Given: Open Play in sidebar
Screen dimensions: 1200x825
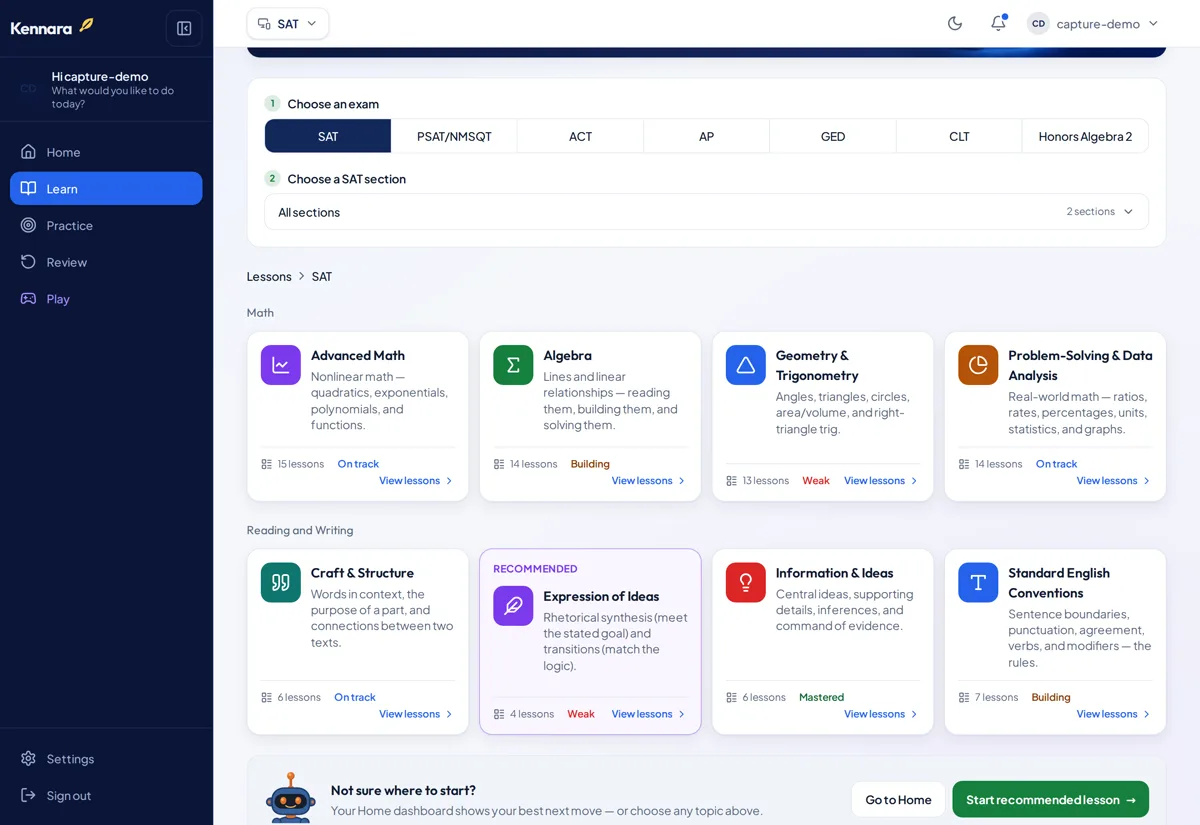Looking at the screenshot, I should click(x=106, y=299).
